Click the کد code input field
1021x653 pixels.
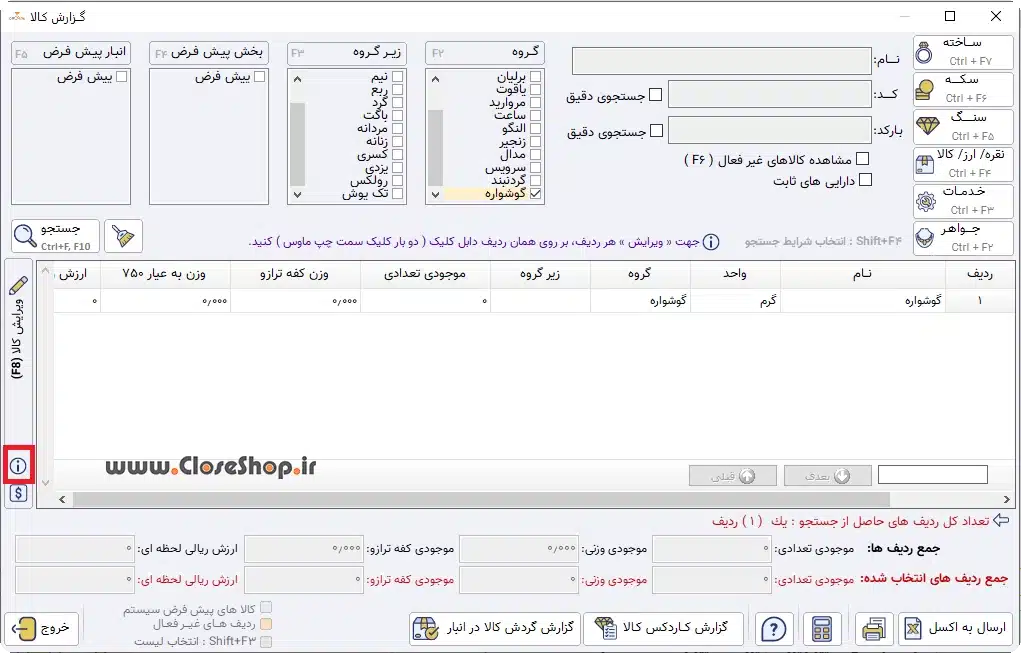[x=770, y=94]
